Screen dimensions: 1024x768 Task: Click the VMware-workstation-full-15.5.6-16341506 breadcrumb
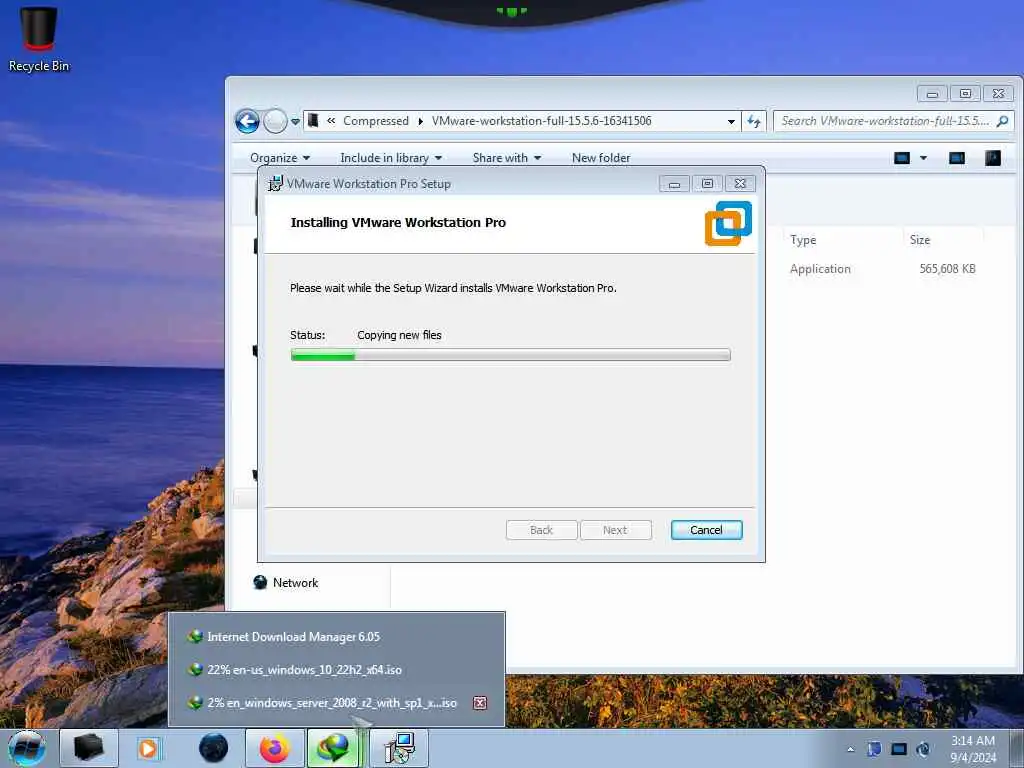click(x=541, y=121)
